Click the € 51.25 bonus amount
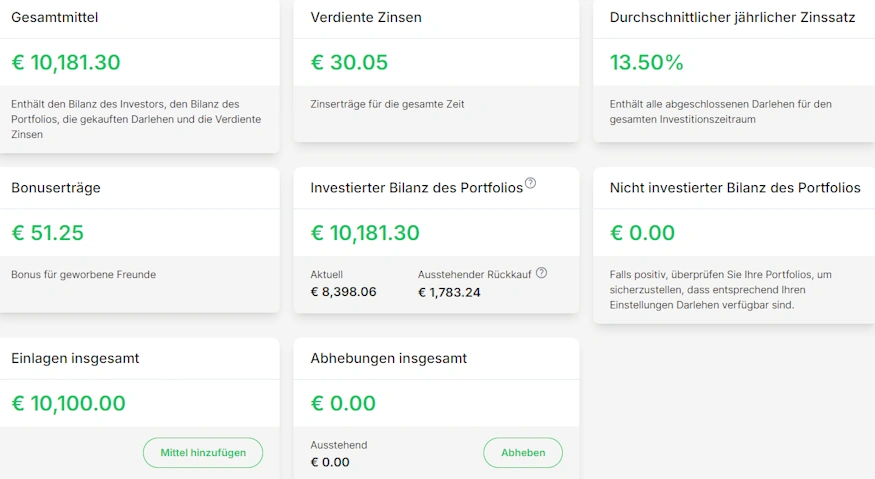This screenshot has width=875, height=479. click(47, 233)
